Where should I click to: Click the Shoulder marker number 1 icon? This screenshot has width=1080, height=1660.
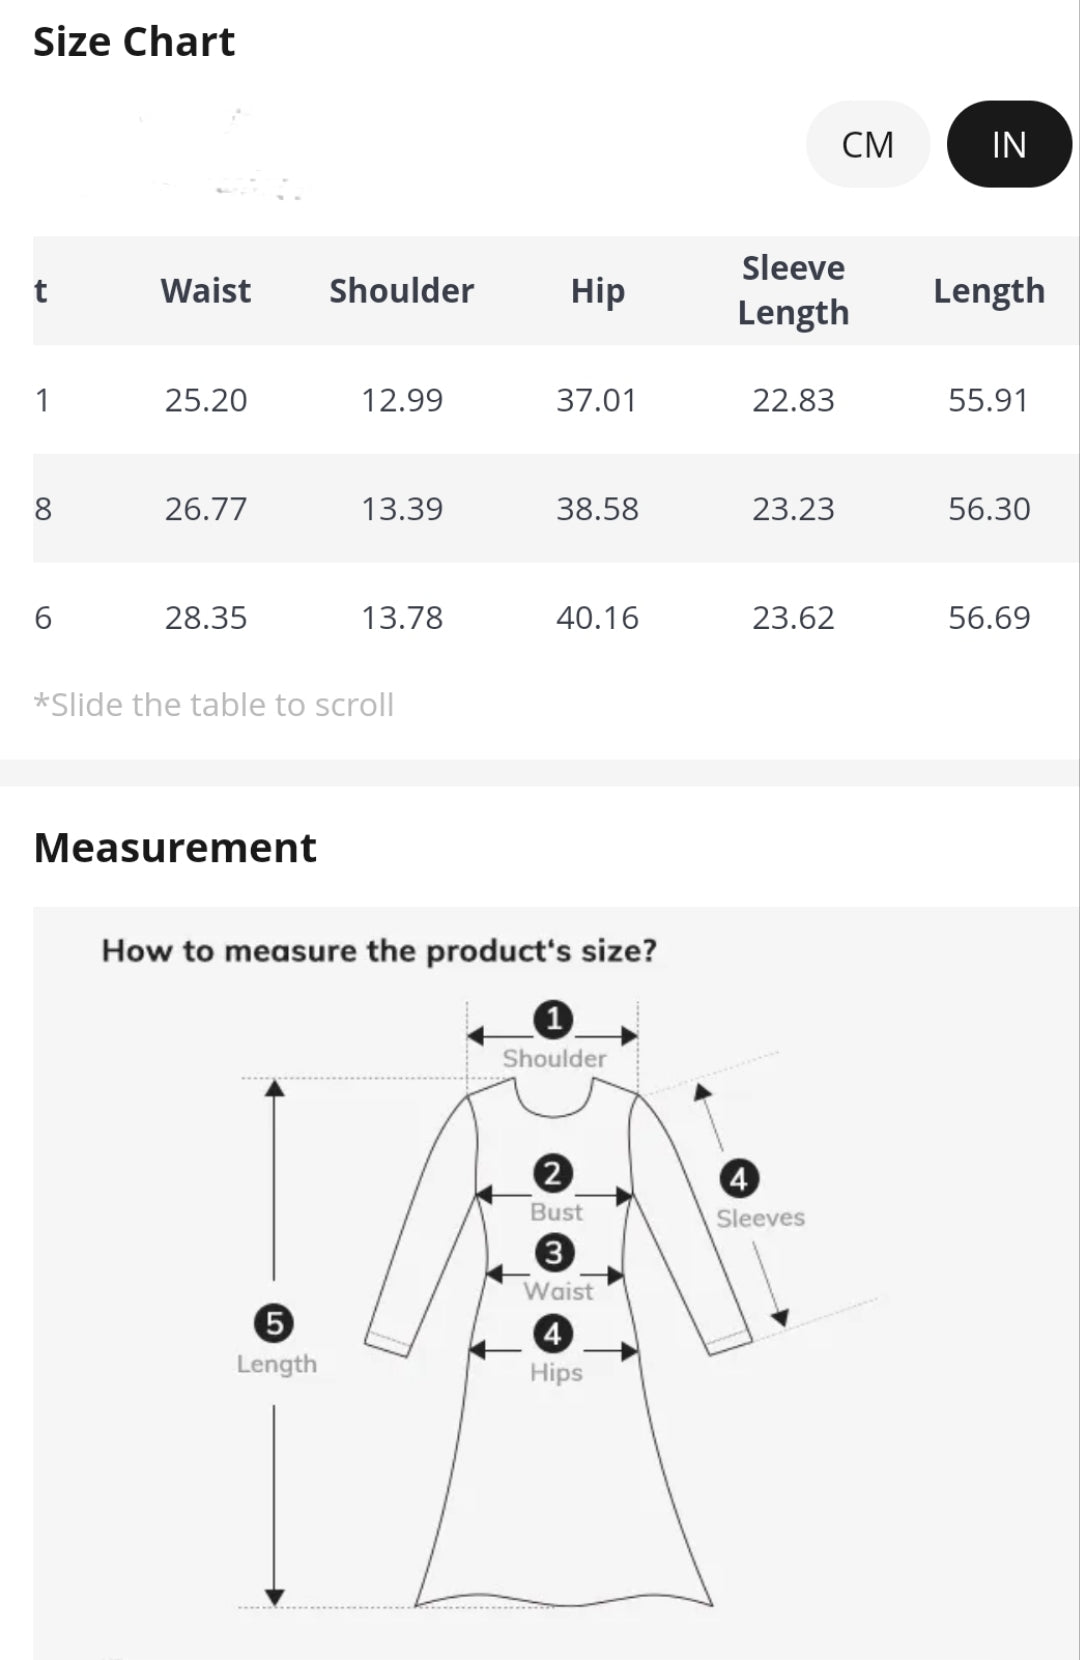click(553, 1019)
